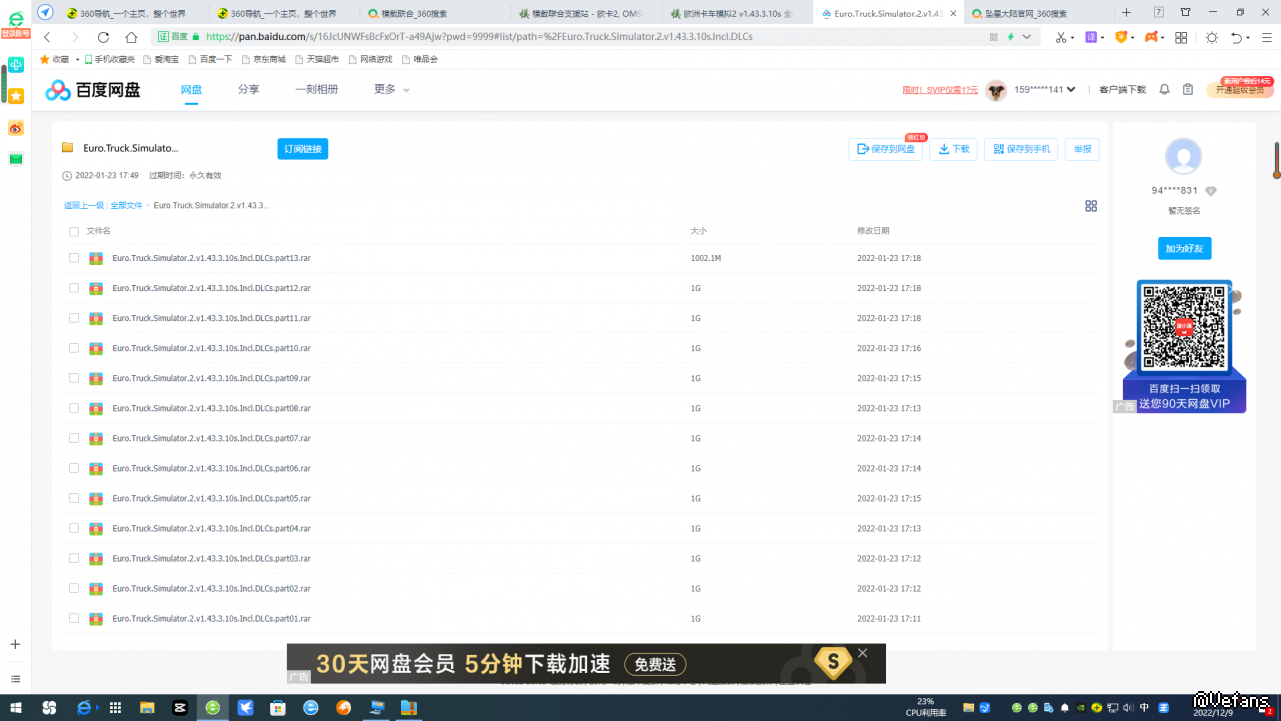Select checkbox for part01.rar file
The height and width of the screenshot is (721, 1281).
coord(74,618)
